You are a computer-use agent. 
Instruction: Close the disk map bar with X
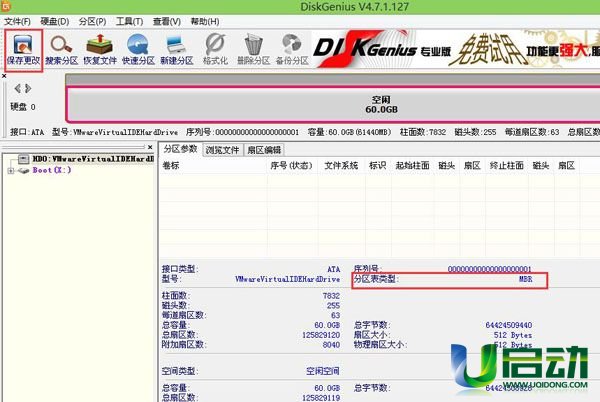(x=4, y=76)
